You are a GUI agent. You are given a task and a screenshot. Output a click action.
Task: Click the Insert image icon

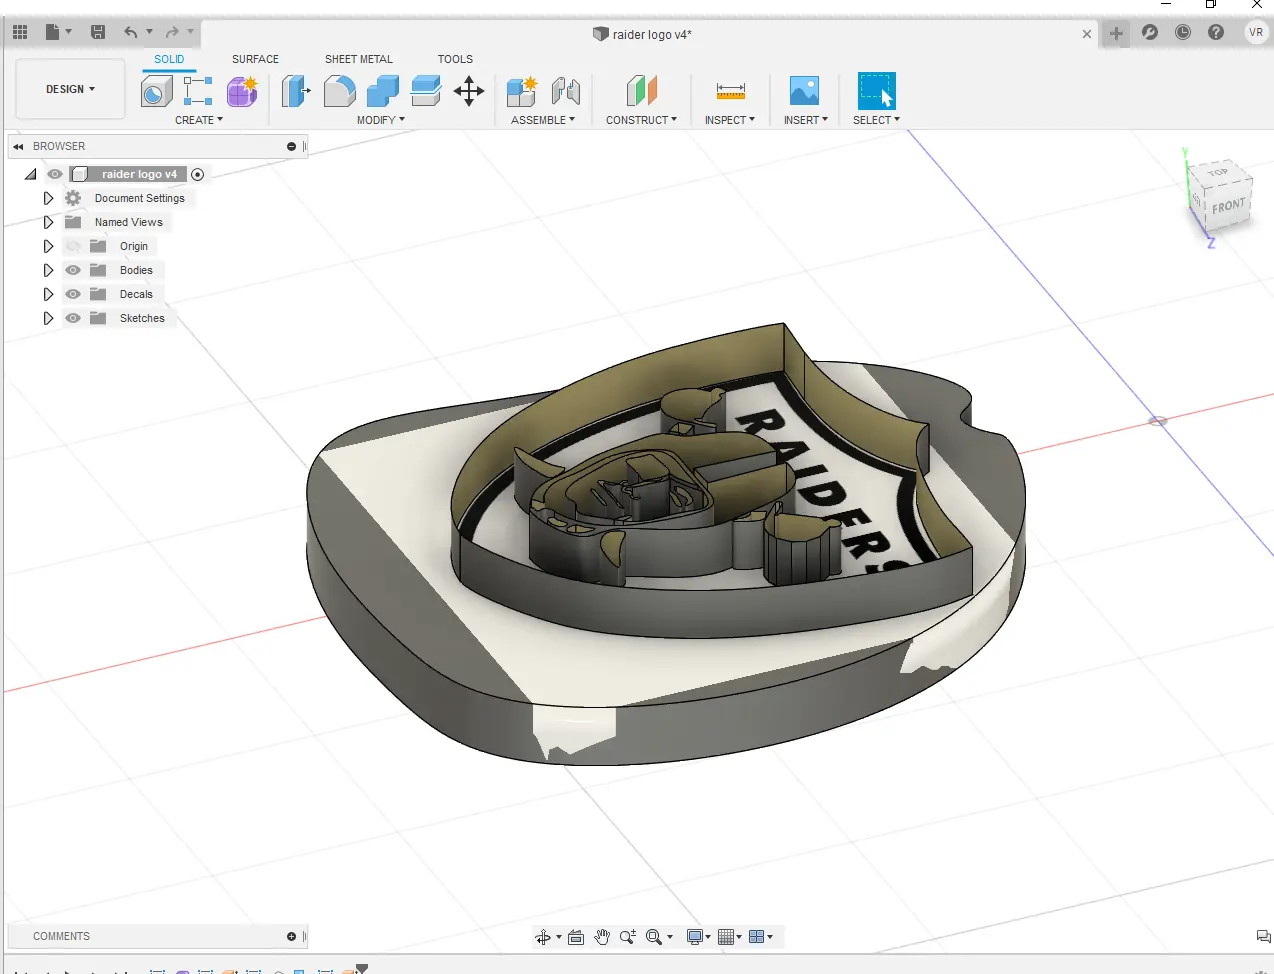[x=804, y=91]
